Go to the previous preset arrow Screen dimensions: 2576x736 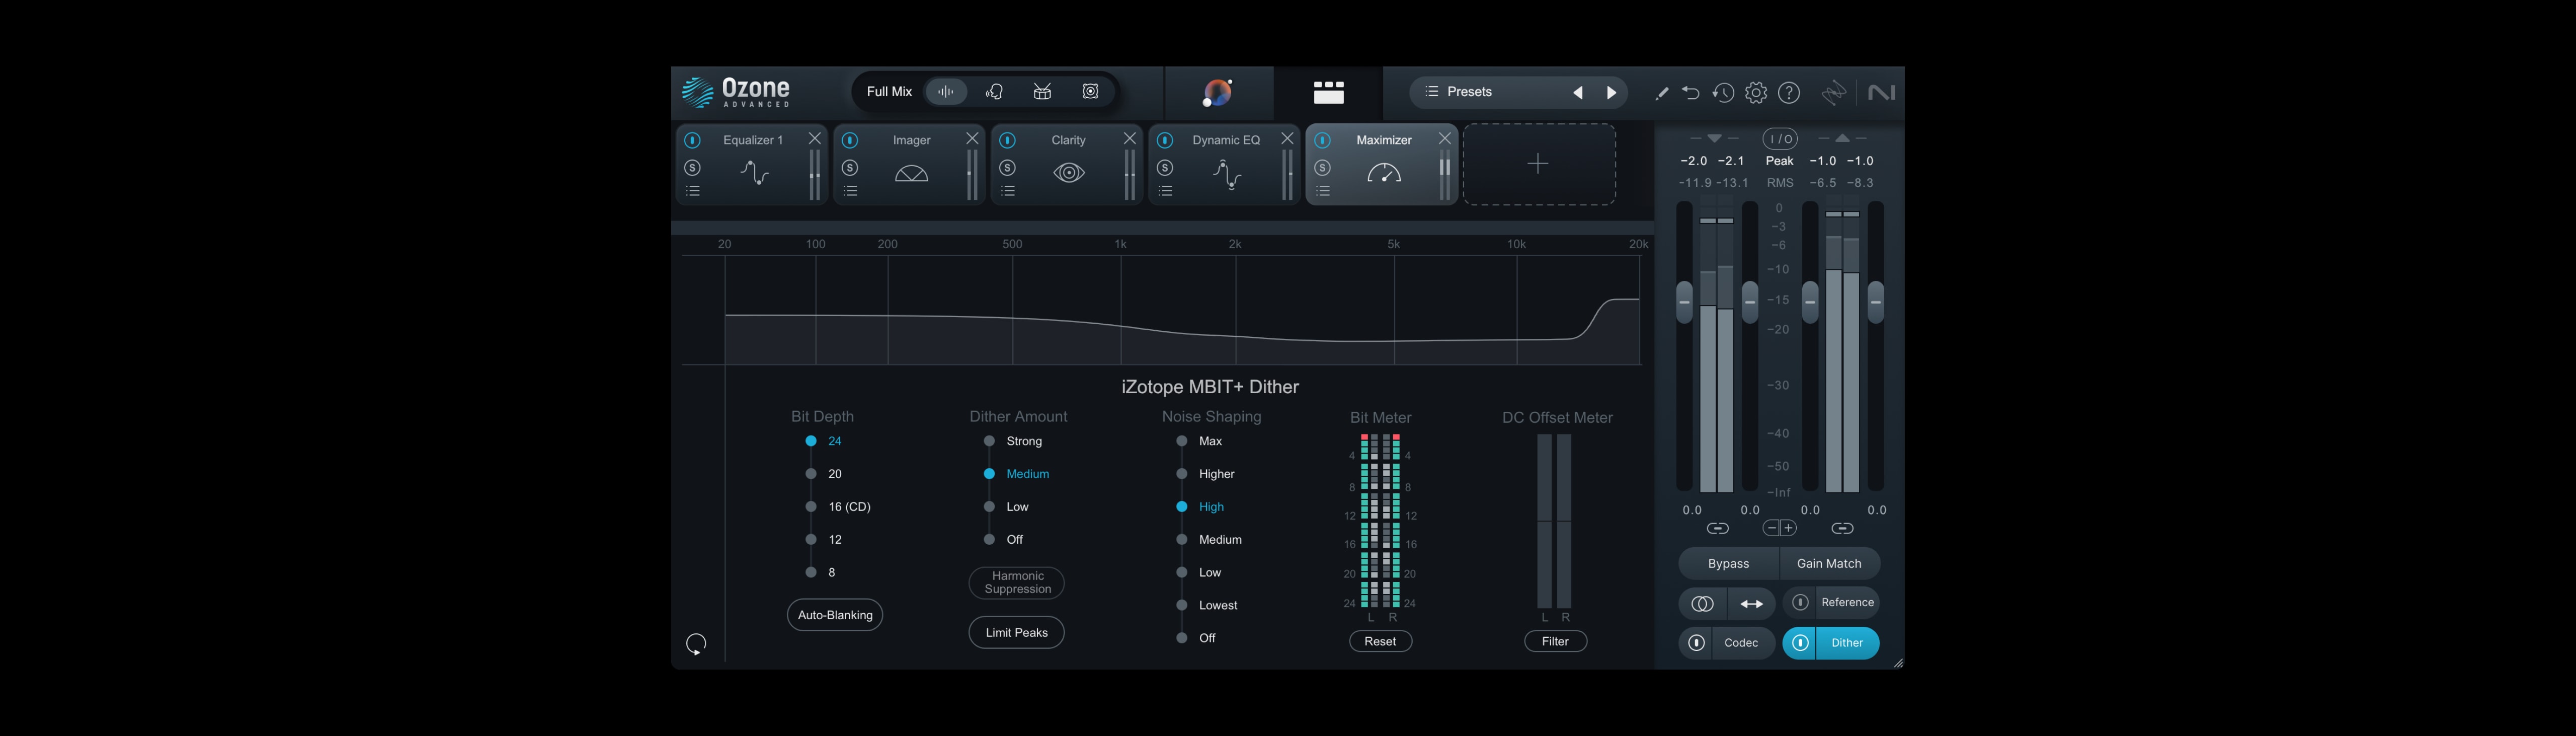point(1578,93)
